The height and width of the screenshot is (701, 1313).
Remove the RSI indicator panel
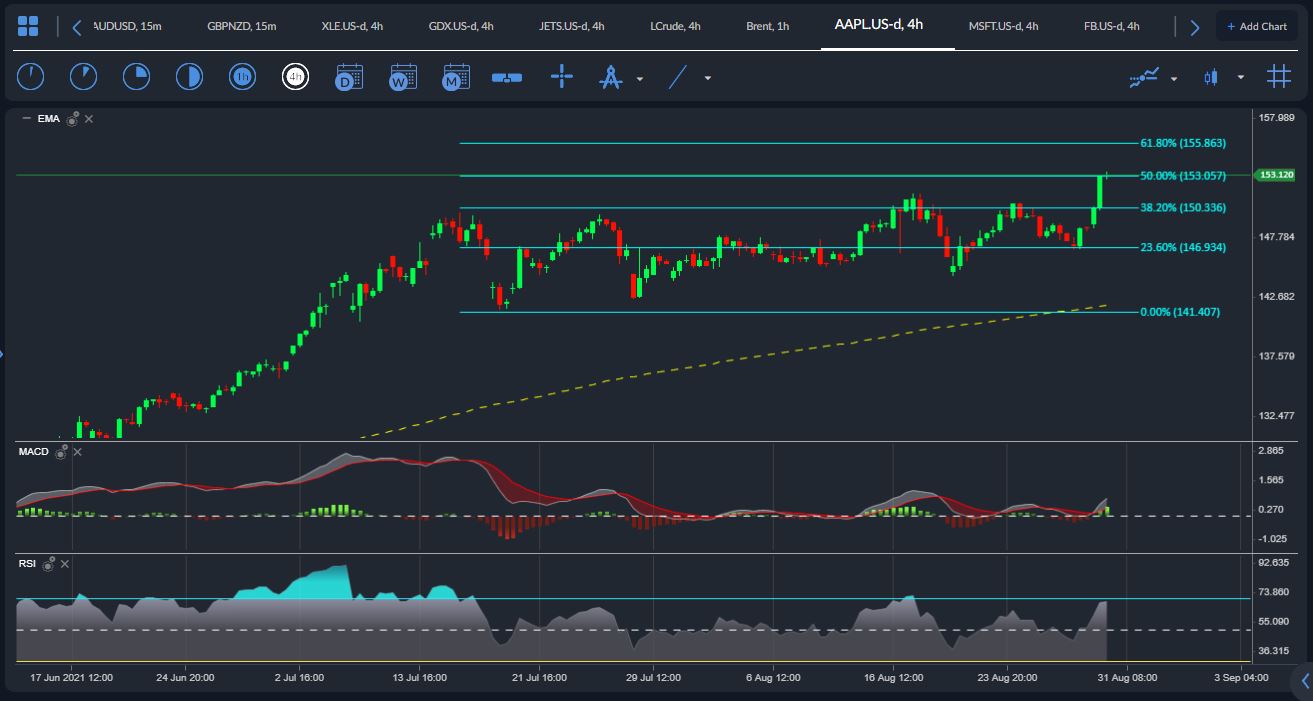[64, 564]
